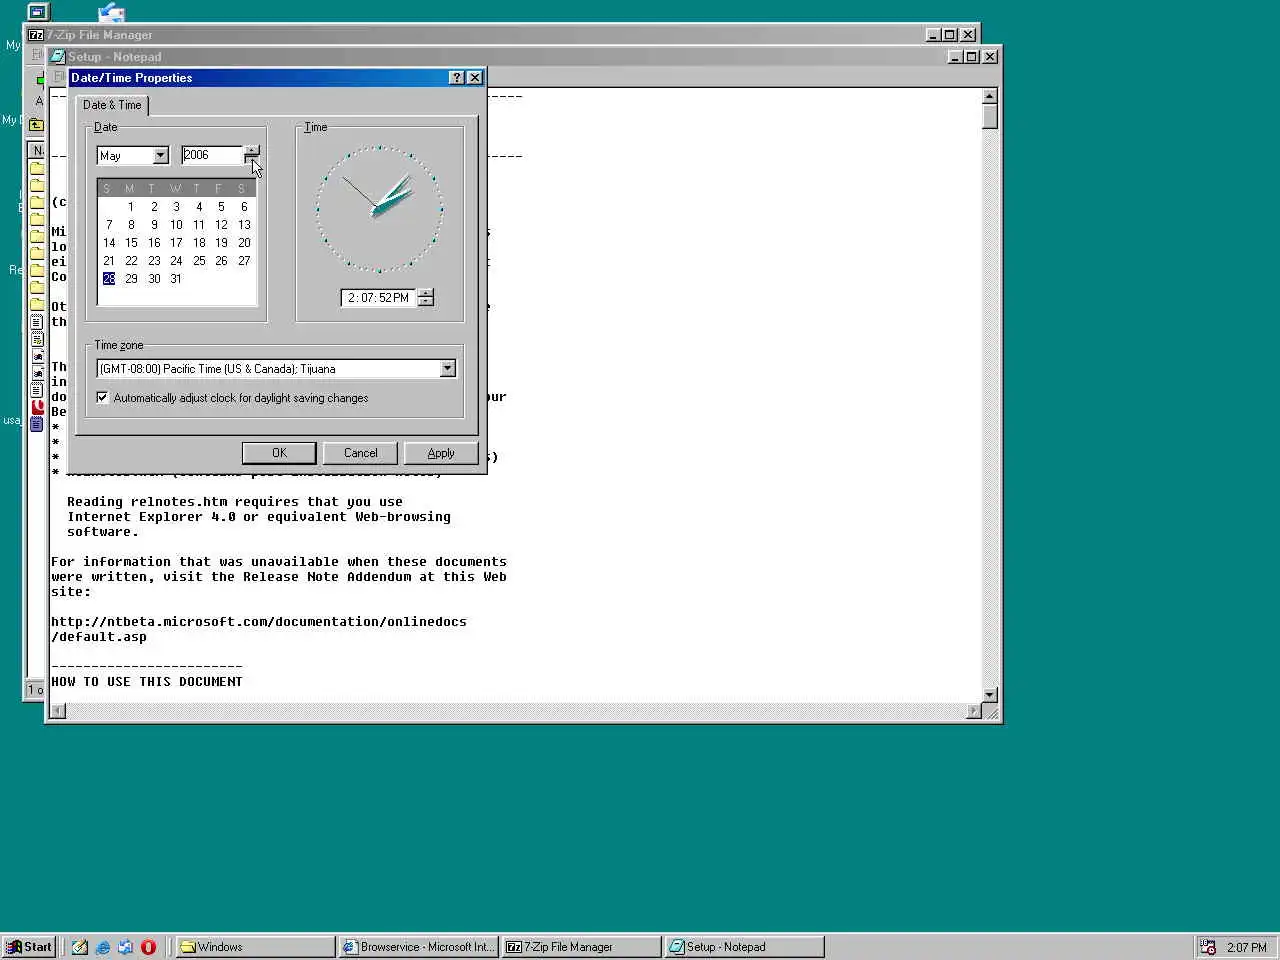Click the time field showing 2:07:52 PM
This screenshot has width=1280, height=960.
tap(378, 298)
